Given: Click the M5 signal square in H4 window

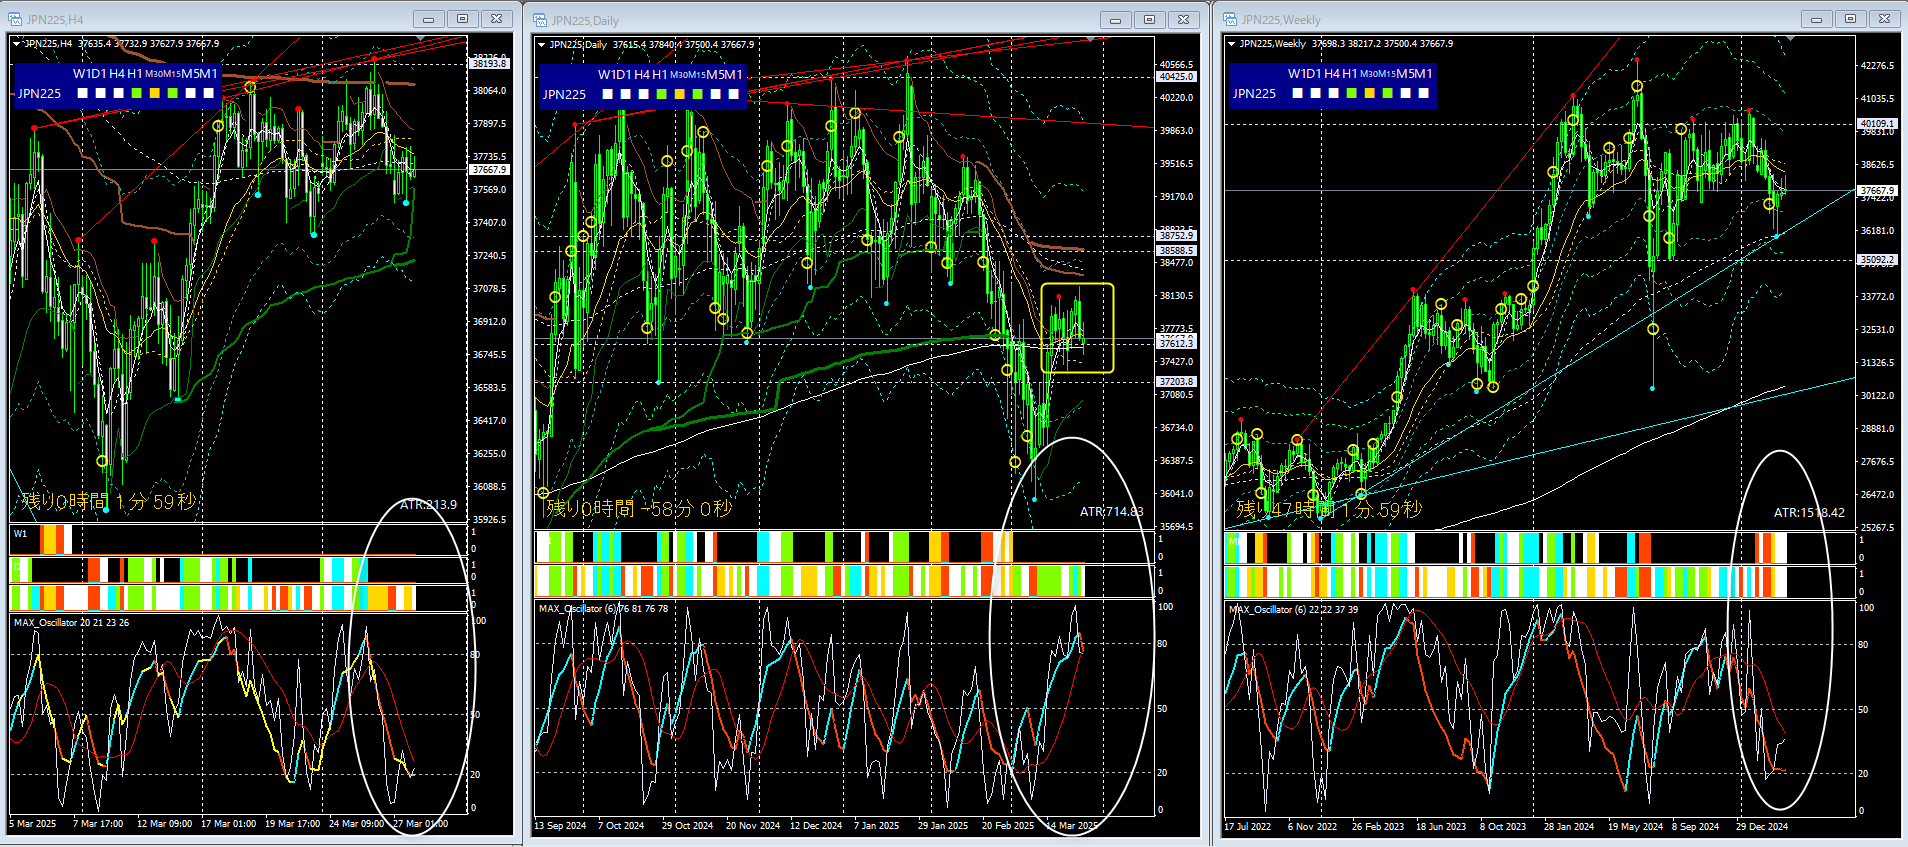Looking at the screenshot, I should point(191,93).
